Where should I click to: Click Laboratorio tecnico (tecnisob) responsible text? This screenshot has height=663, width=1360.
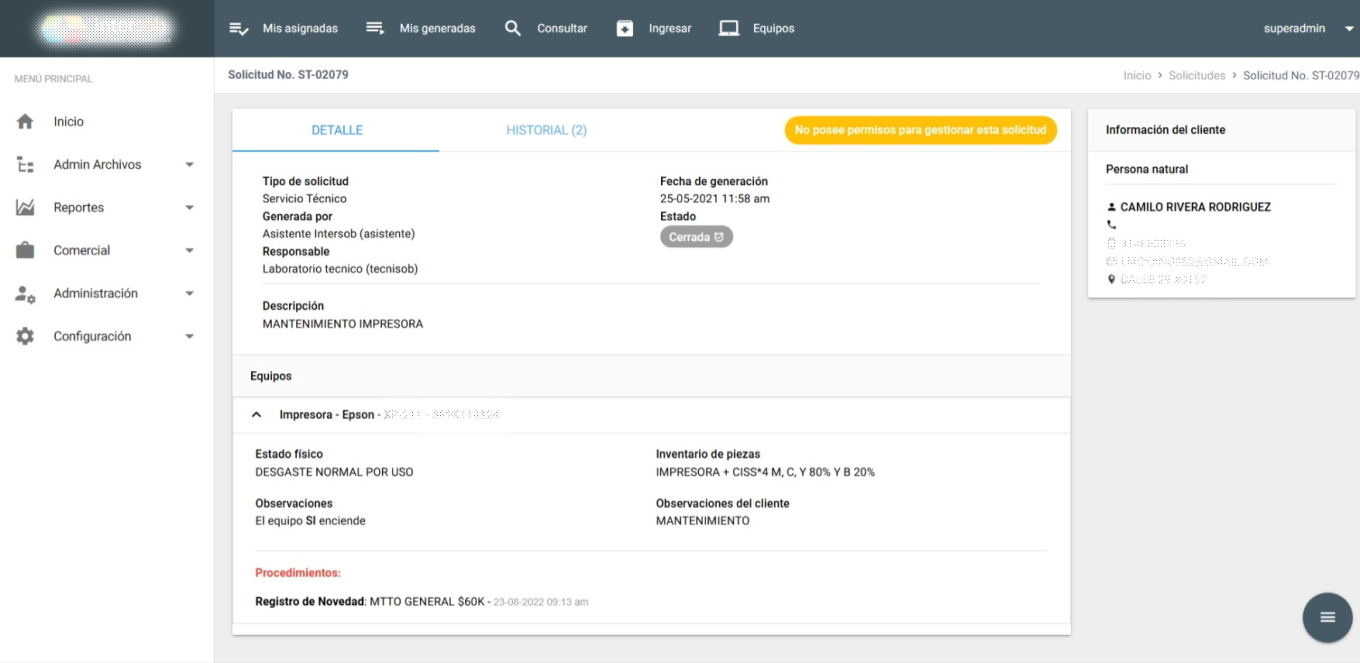[x=340, y=269]
